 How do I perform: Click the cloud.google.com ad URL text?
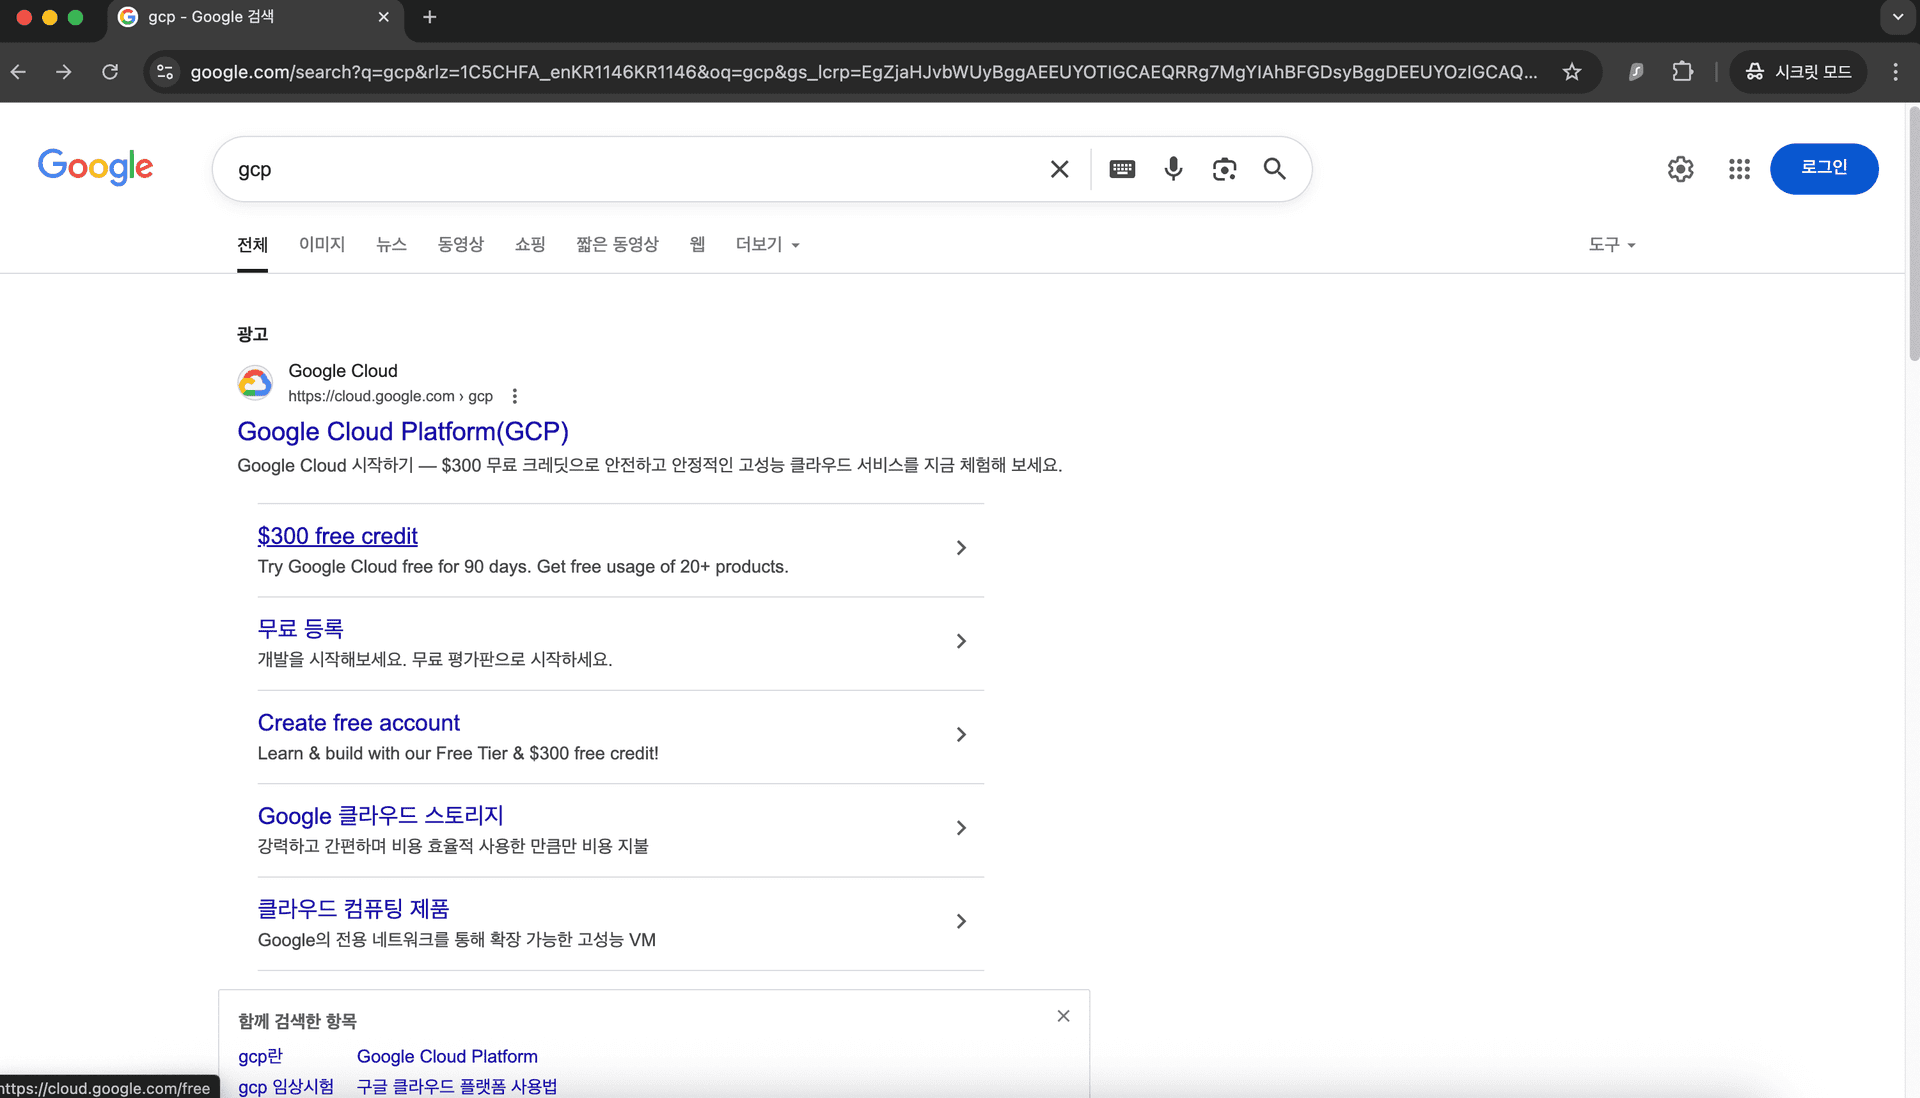[x=390, y=396]
